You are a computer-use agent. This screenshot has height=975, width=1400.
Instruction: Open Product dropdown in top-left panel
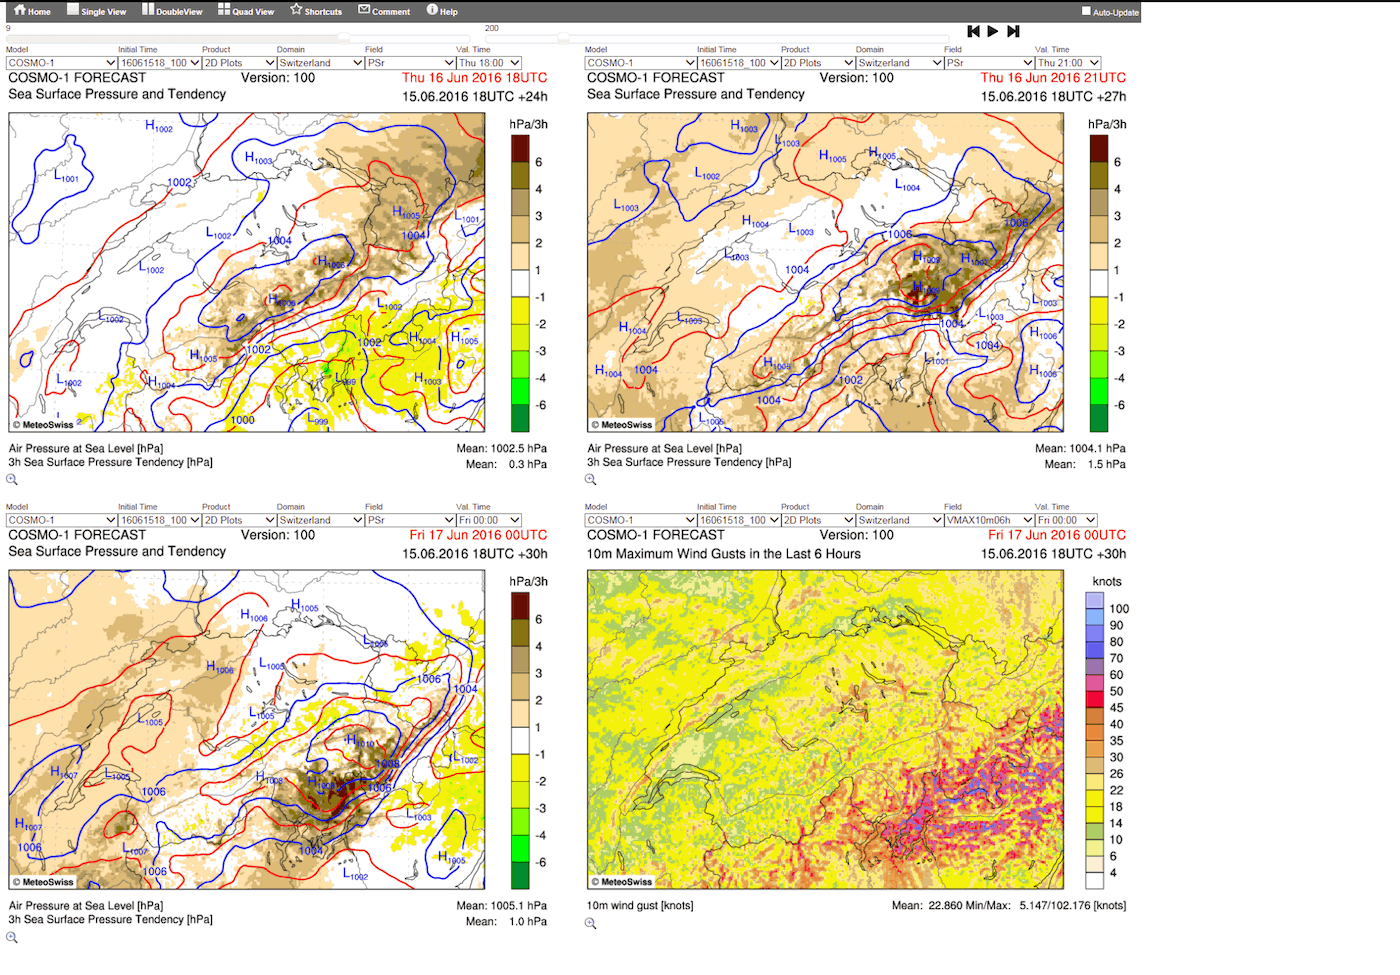(239, 63)
